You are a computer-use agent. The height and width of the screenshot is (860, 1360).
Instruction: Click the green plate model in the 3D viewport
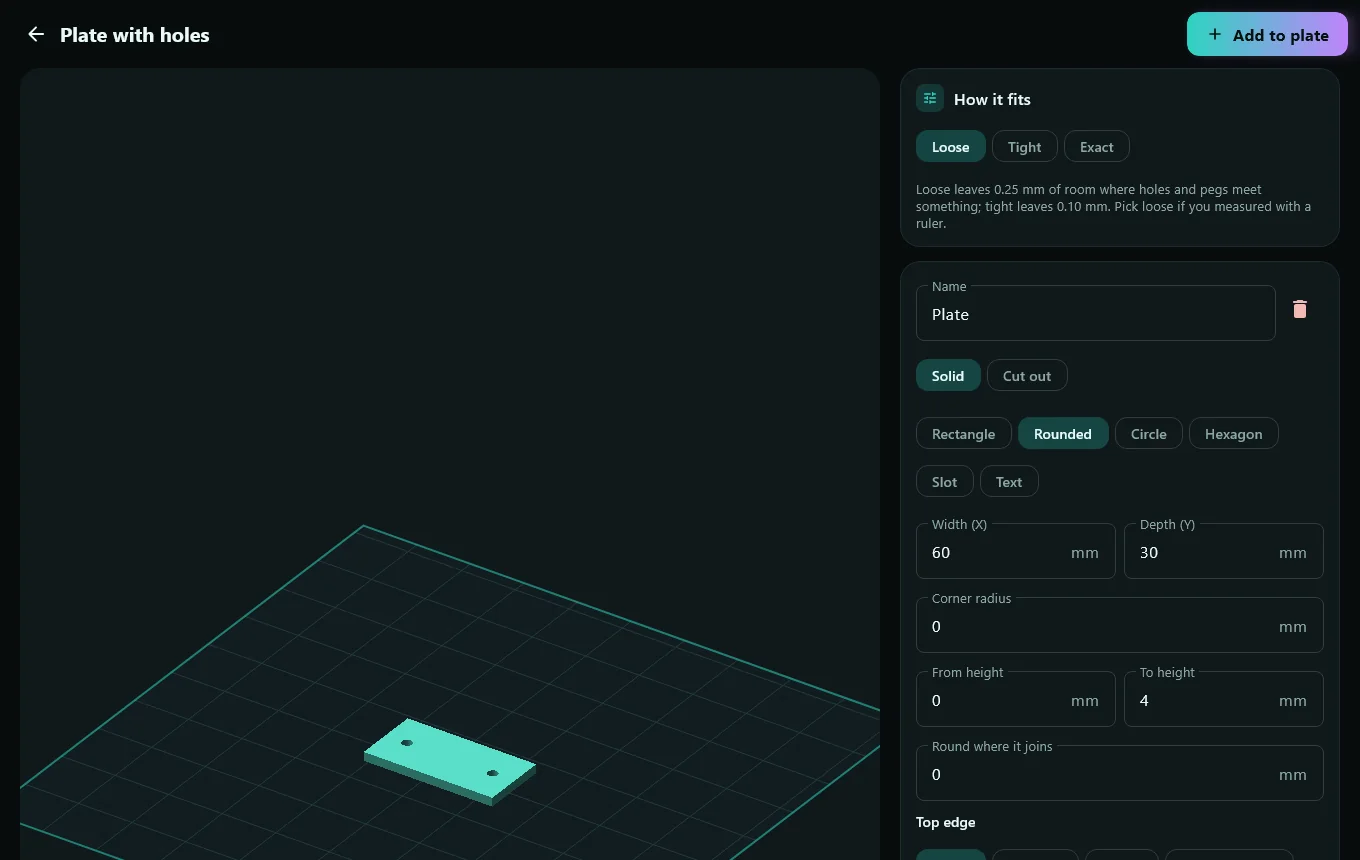coord(450,760)
